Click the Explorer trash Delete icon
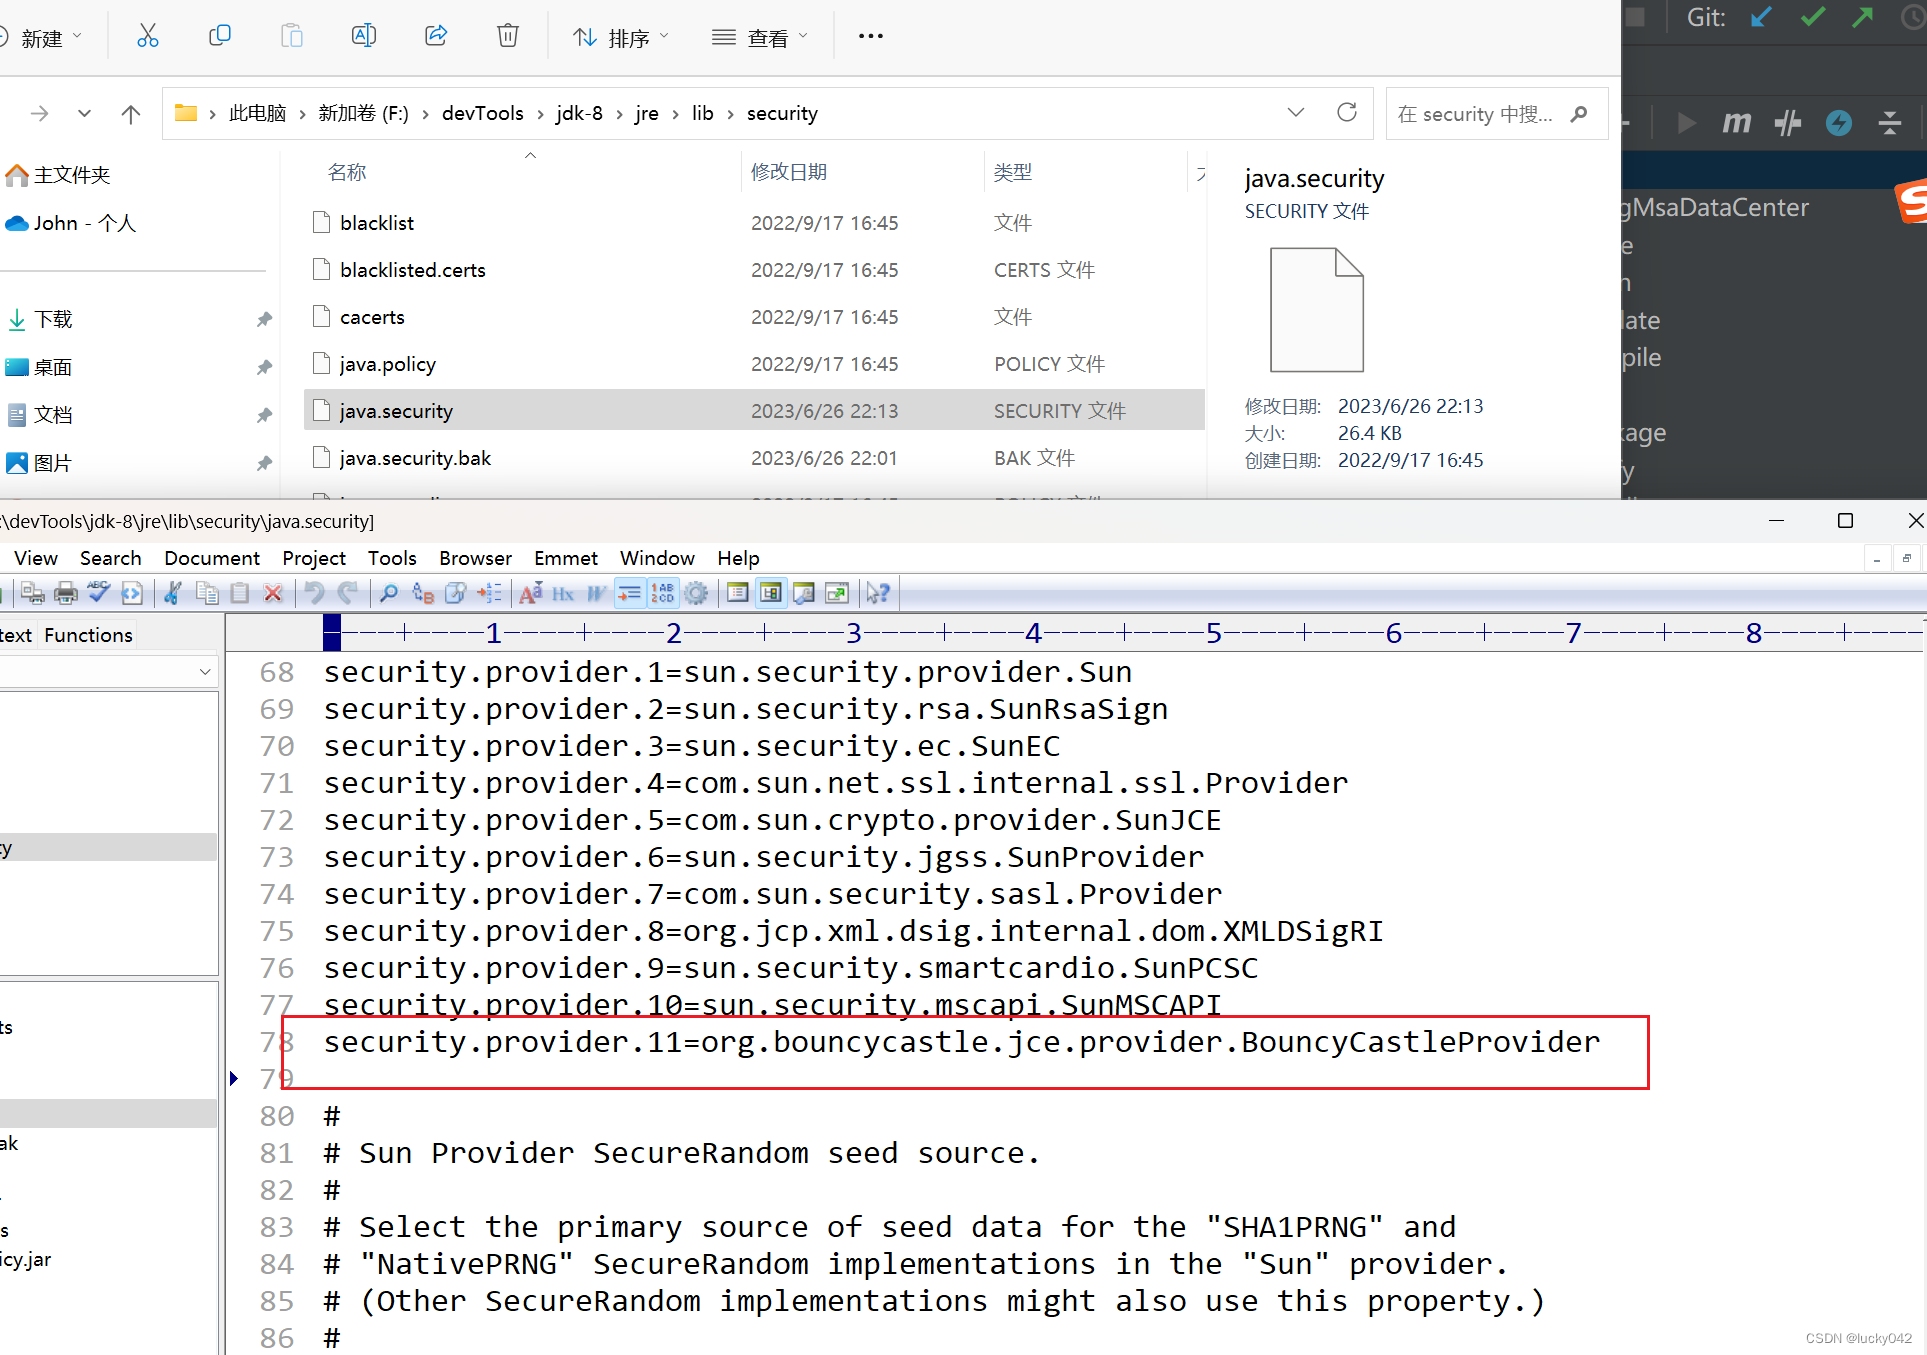 (508, 37)
